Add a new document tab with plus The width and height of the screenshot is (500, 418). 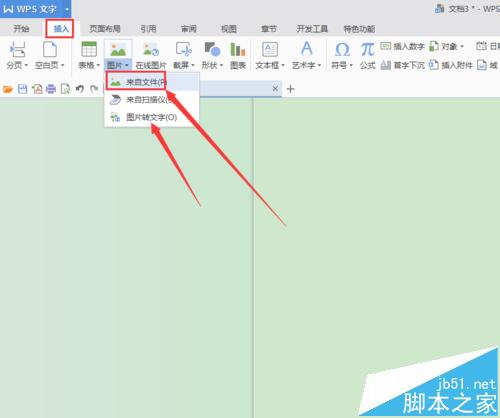[x=291, y=89]
